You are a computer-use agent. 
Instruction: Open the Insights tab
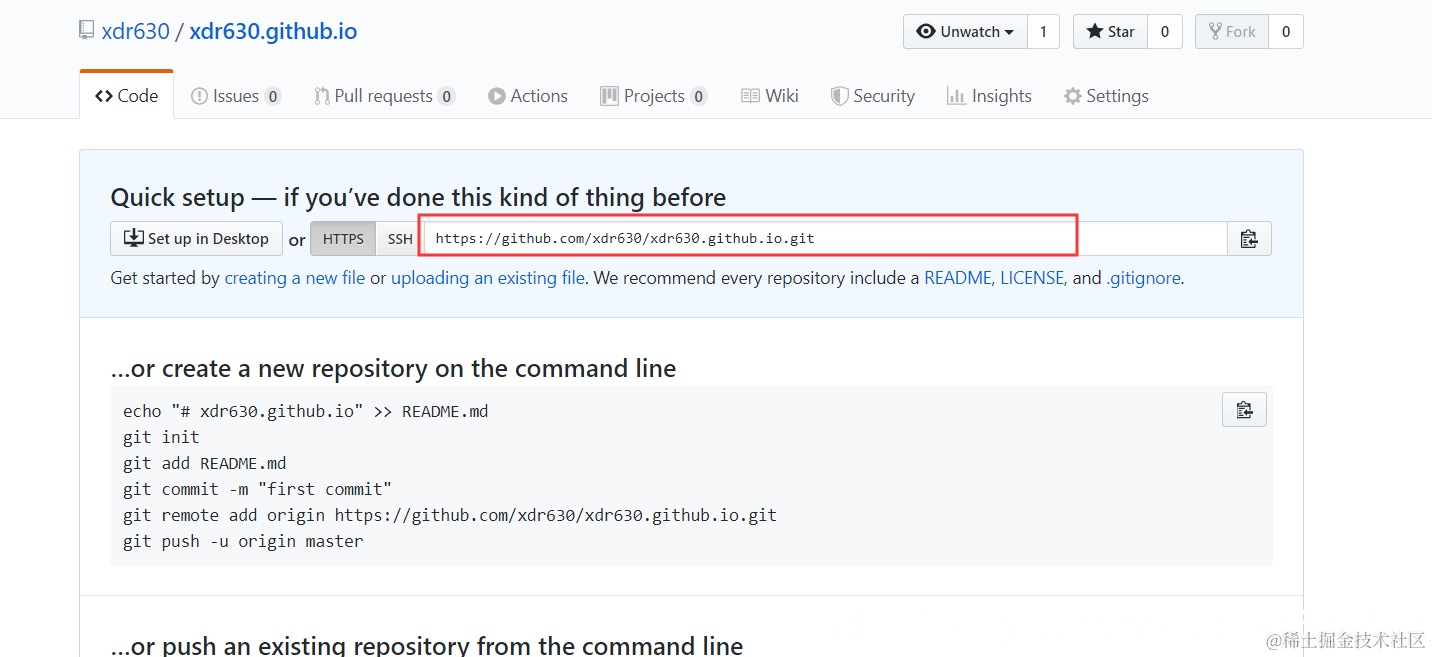tap(989, 96)
